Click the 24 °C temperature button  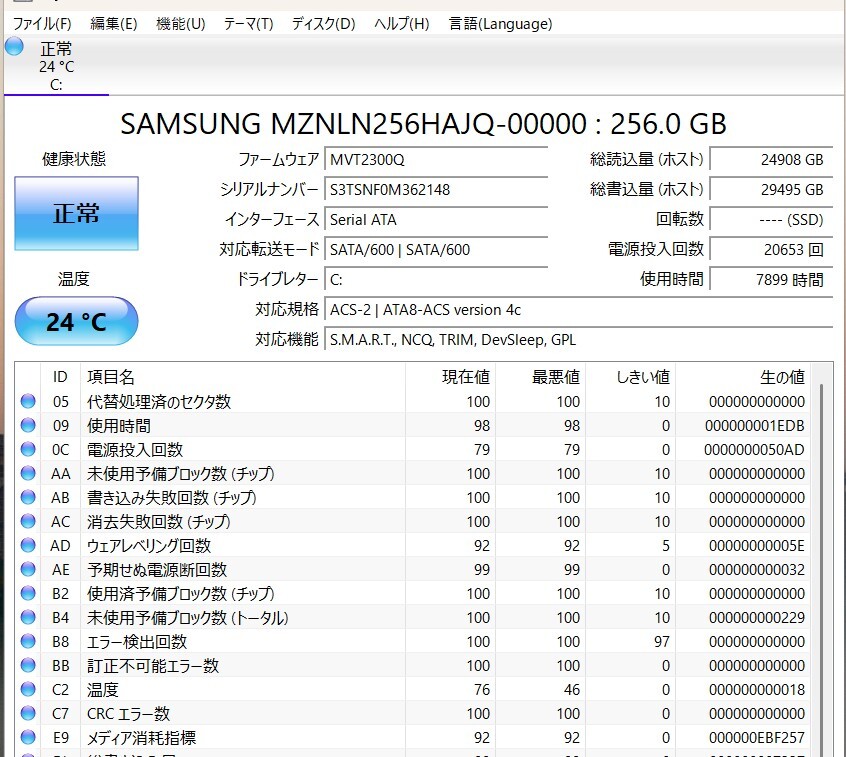pos(76,321)
